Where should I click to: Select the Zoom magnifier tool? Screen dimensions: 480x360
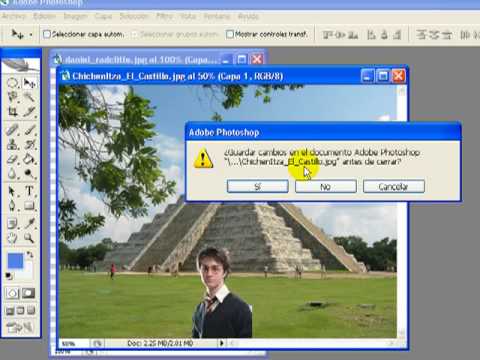(x=29, y=238)
